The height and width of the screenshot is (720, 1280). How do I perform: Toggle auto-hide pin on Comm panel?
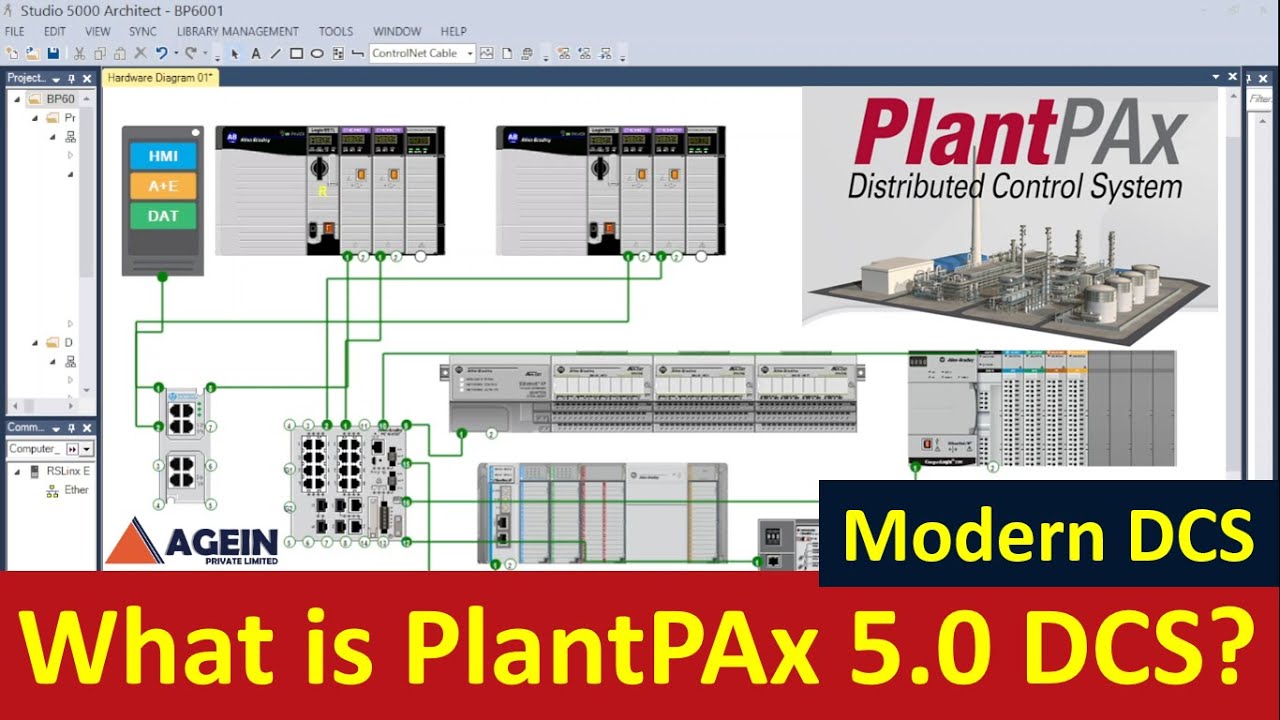[71, 427]
